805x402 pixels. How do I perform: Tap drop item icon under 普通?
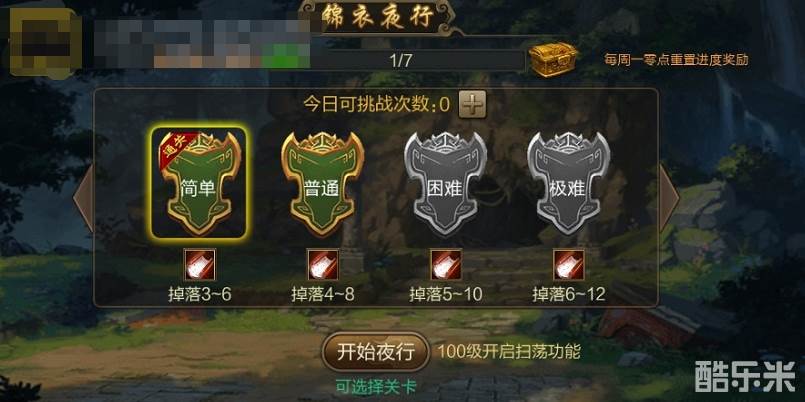(x=323, y=265)
